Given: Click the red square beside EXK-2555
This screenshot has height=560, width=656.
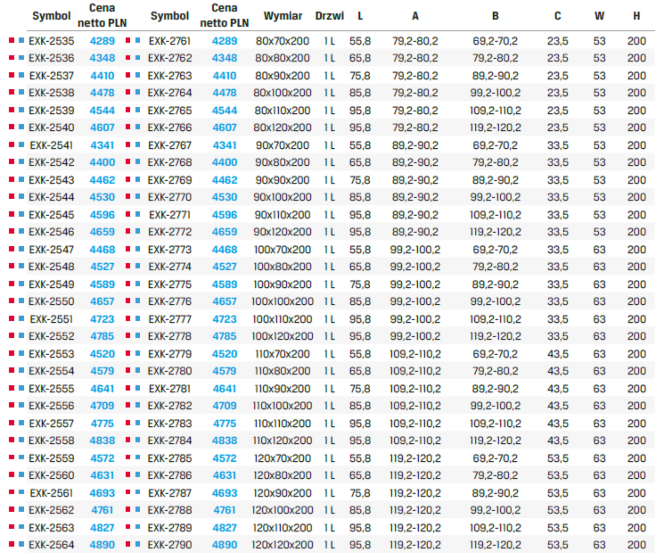Looking at the screenshot, I should tap(12, 388).
